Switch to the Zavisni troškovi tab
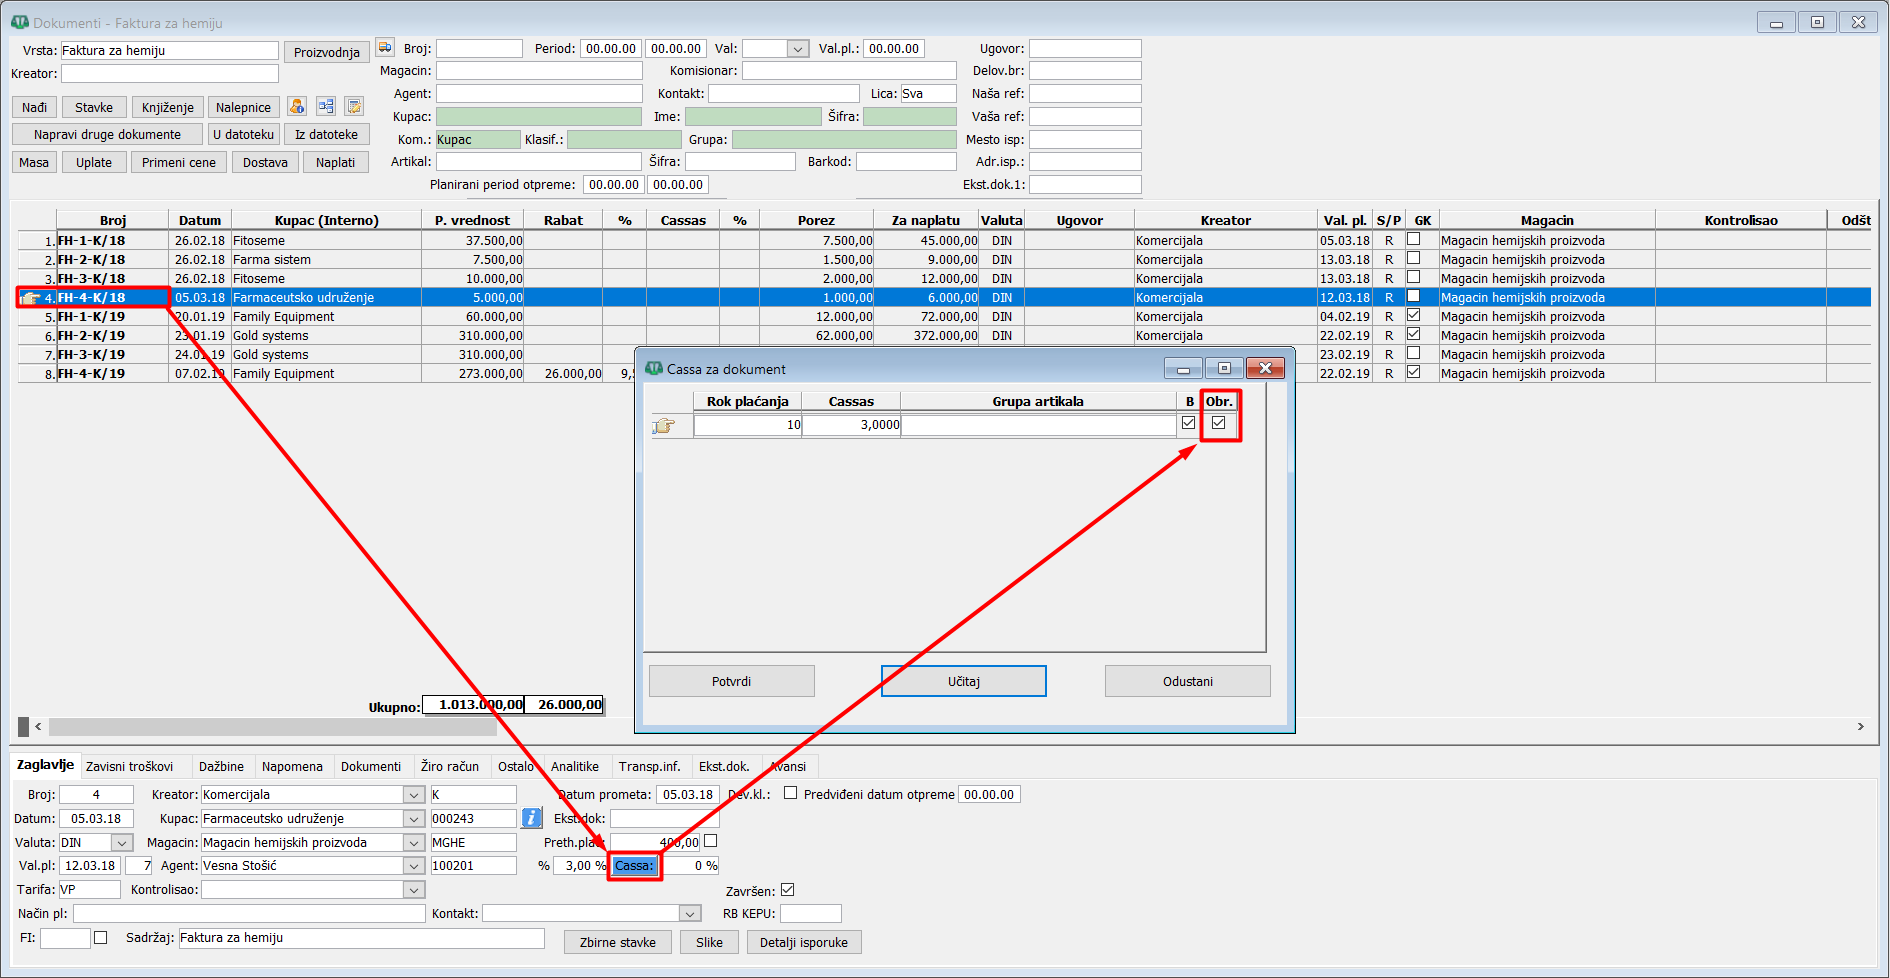 pos(130,767)
